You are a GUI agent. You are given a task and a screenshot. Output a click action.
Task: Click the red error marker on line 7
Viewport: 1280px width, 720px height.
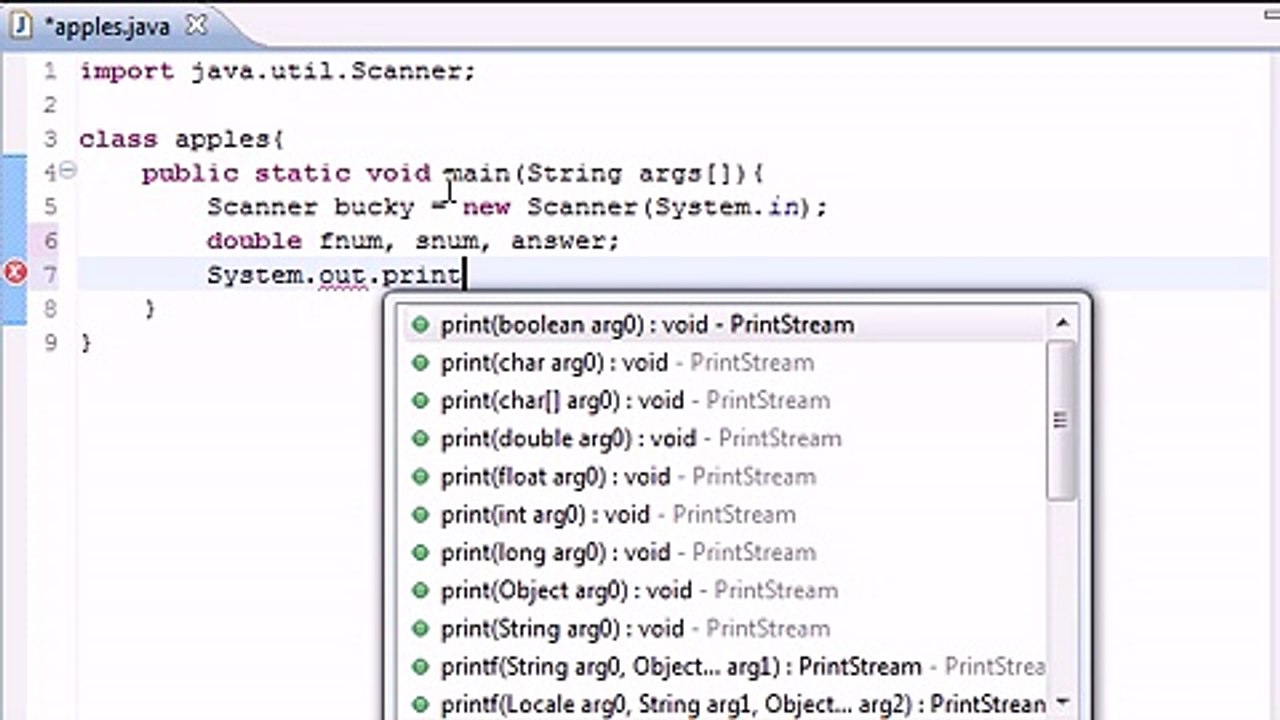(x=15, y=273)
